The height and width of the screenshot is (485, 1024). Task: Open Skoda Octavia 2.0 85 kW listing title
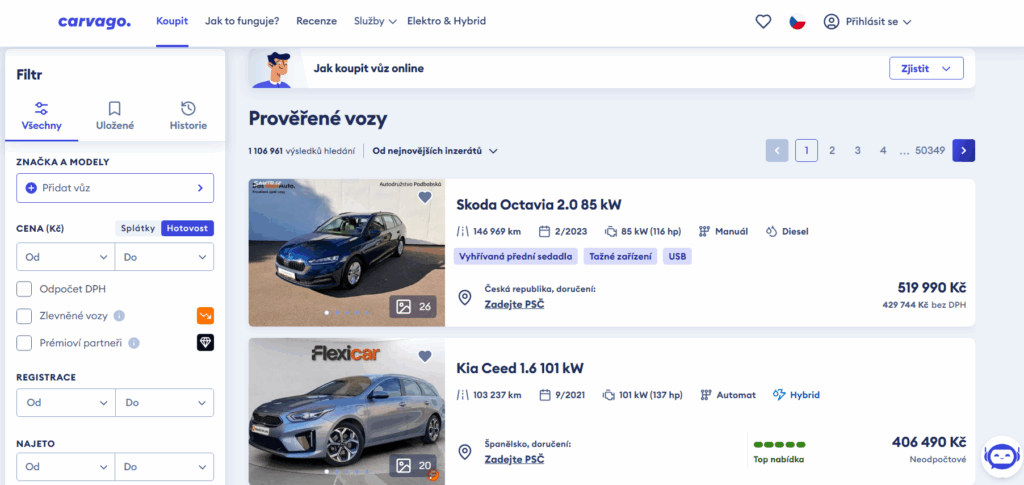(x=539, y=205)
